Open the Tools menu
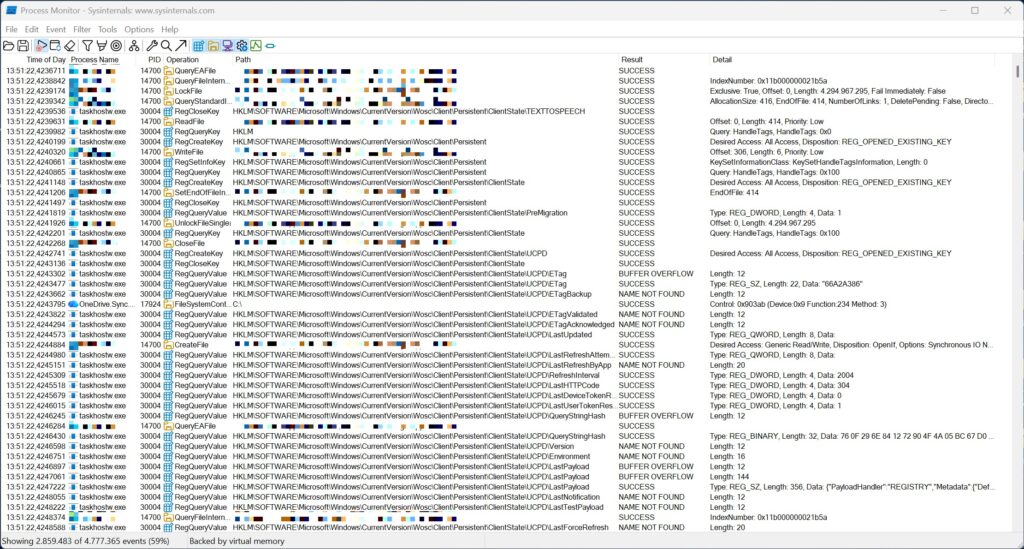This screenshot has height=549, width=1024. tap(107, 29)
